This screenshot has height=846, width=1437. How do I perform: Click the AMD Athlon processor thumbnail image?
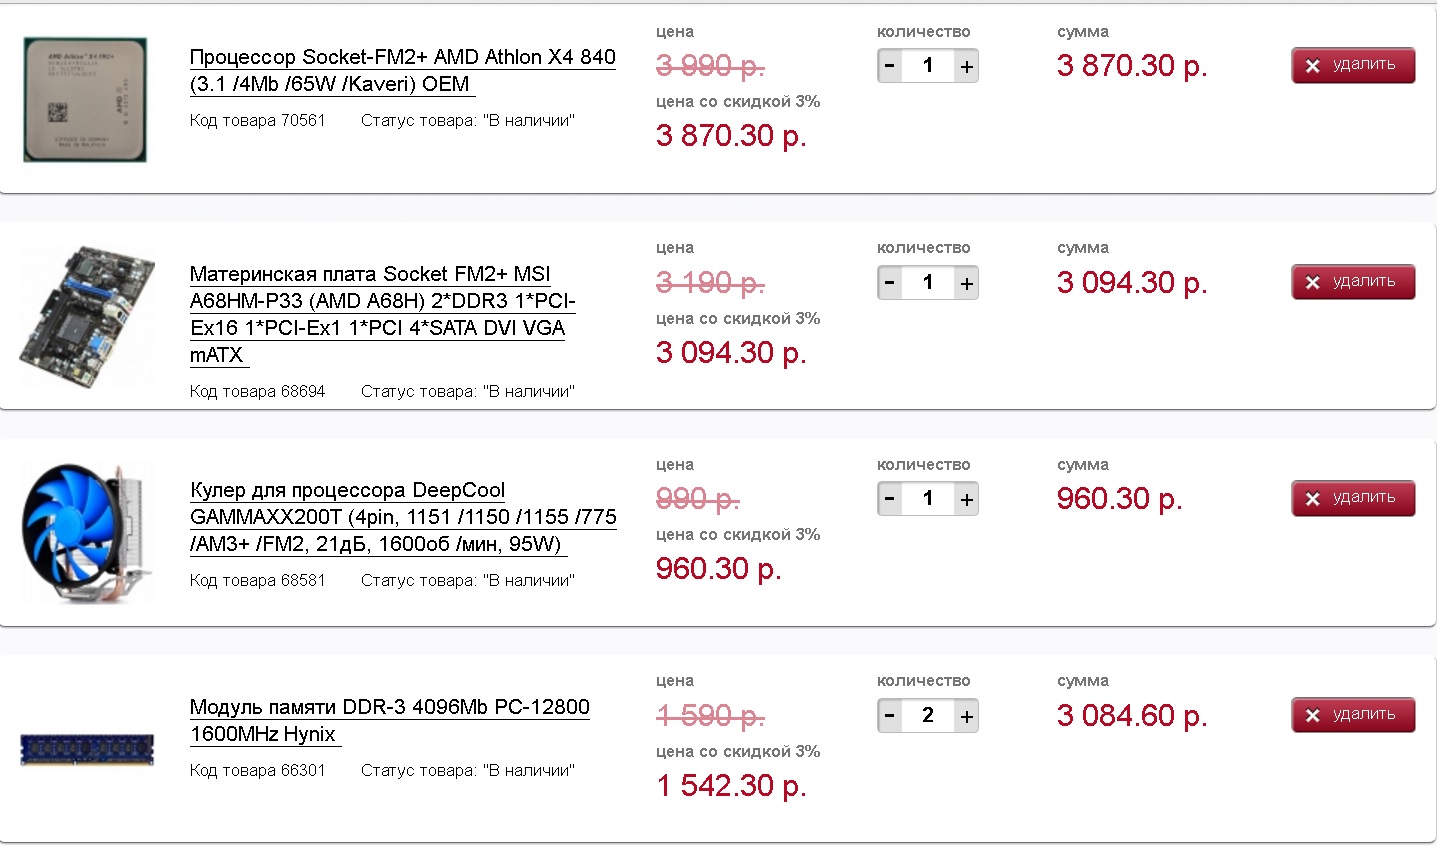pyautogui.click(x=85, y=99)
